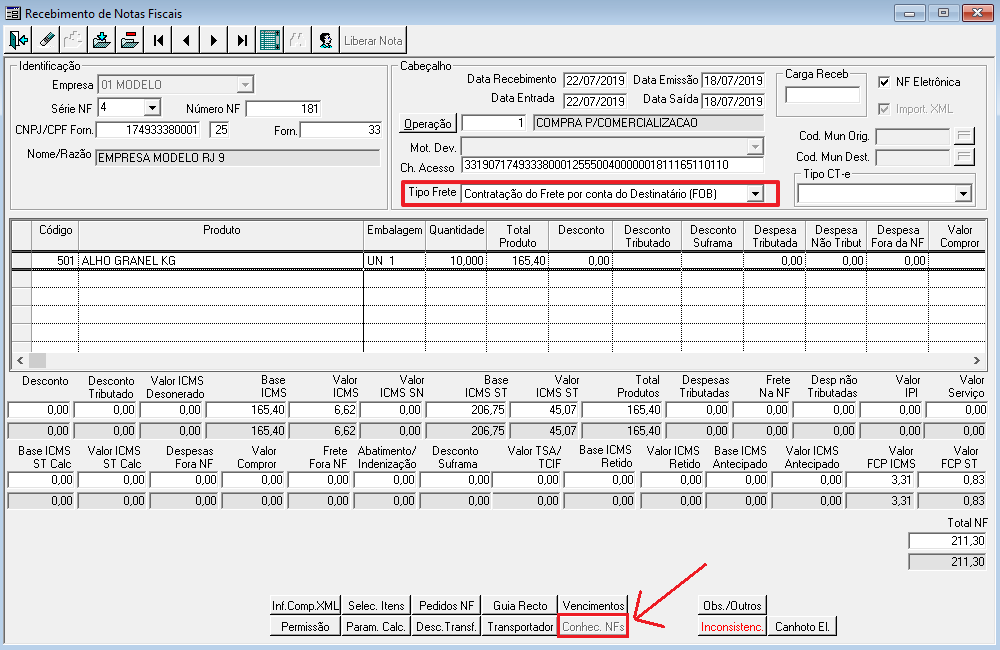Viewport: 1000px width, 650px height.
Task: Click the Desc.Transf. button
Action: pos(446,626)
